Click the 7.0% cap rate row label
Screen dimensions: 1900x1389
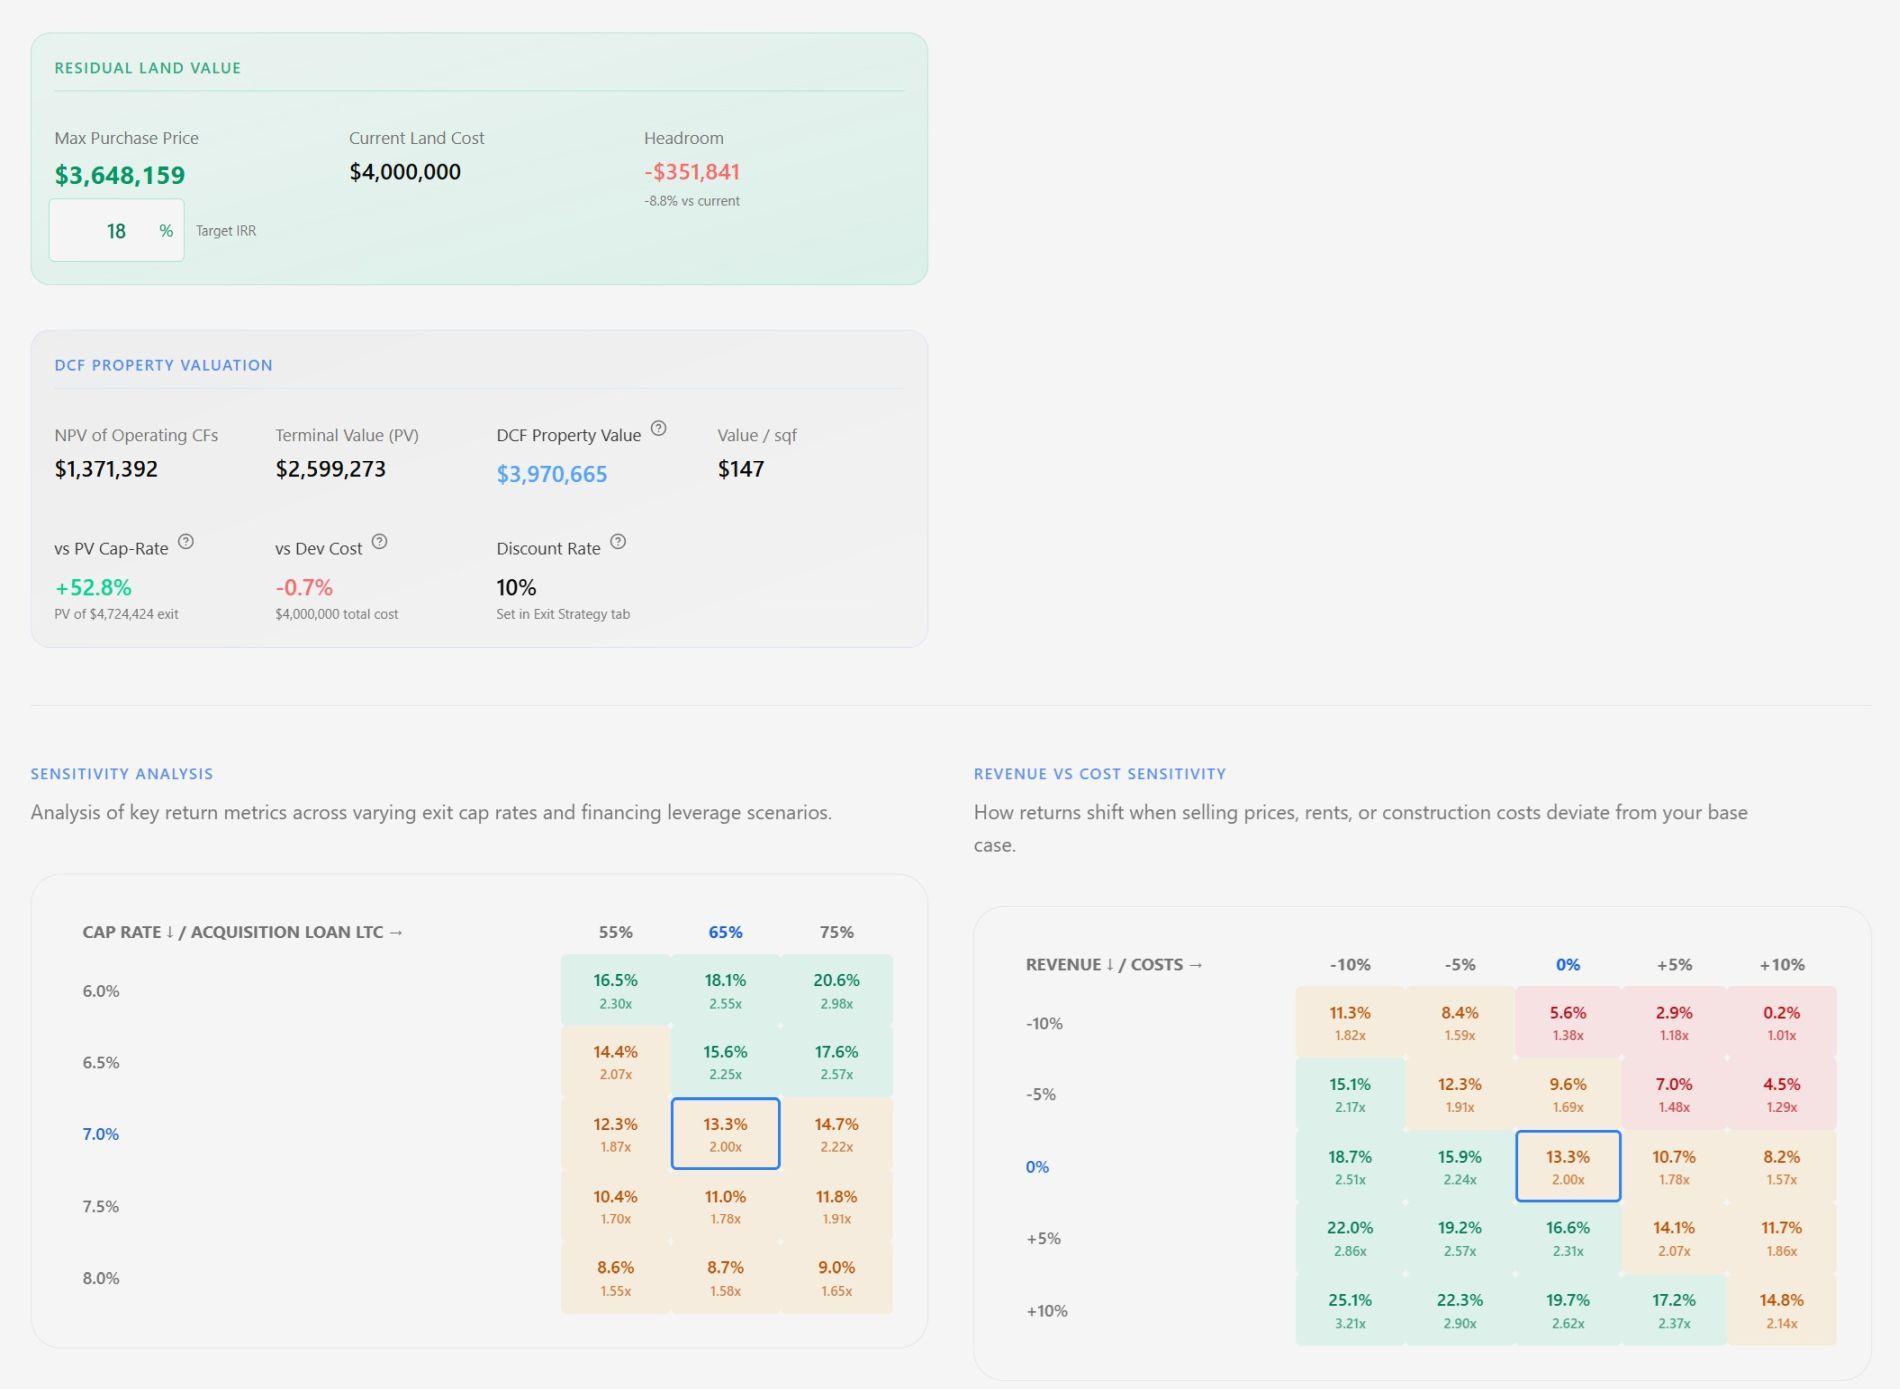pyautogui.click(x=101, y=1134)
